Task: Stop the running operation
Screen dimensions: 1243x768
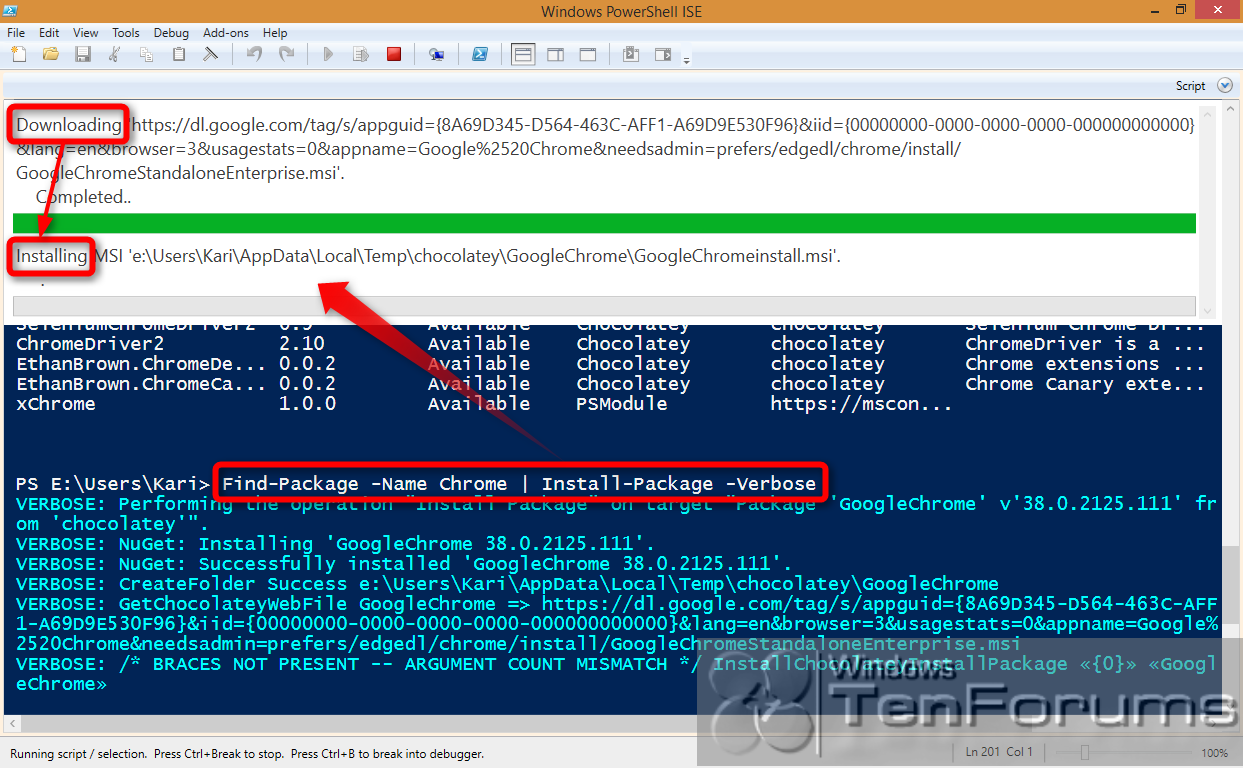Action: click(x=394, y=54)
